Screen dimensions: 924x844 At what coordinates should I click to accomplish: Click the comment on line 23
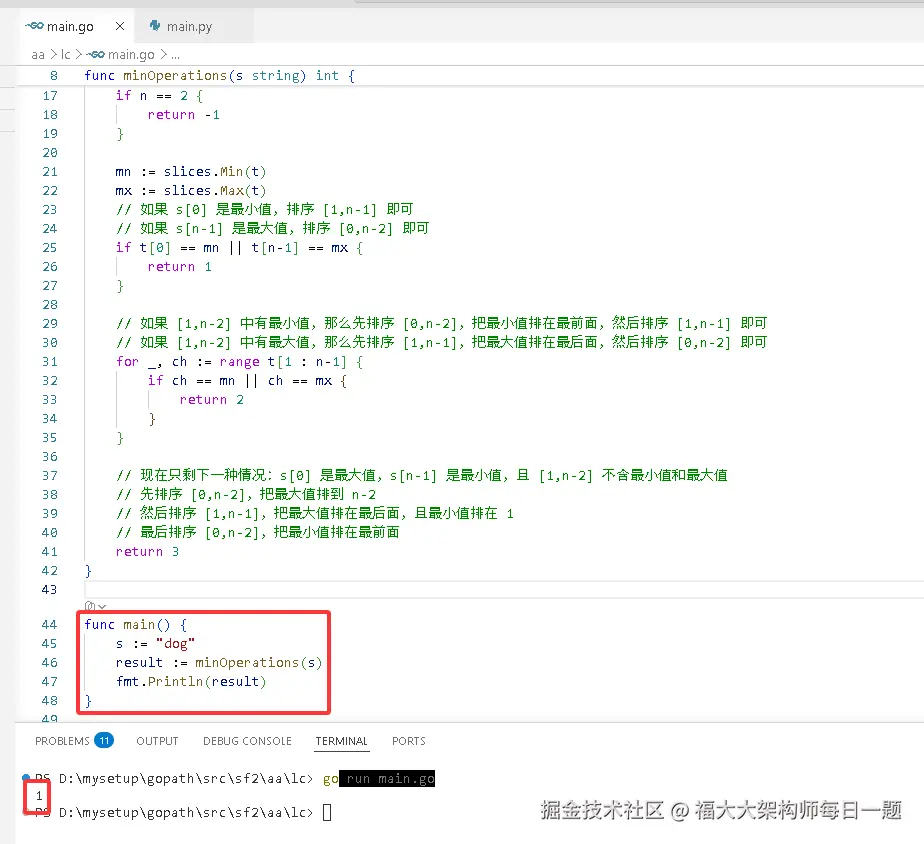click(265, 209)
